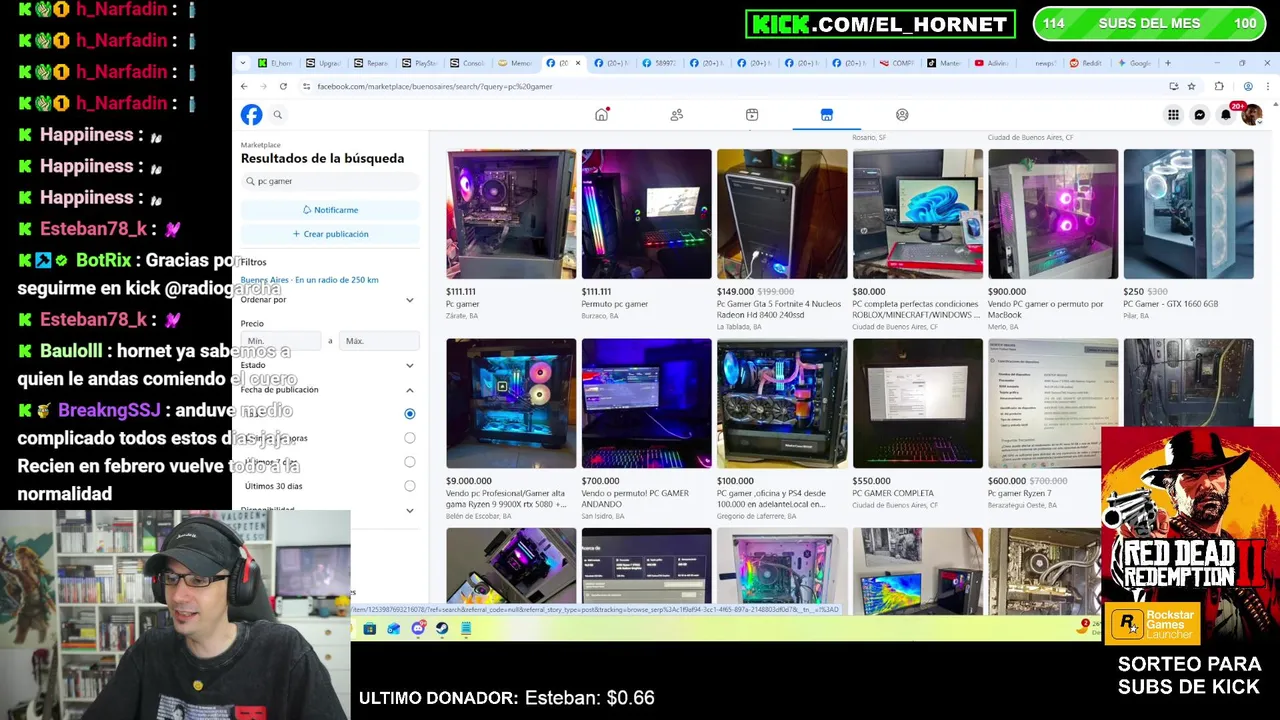
Task: Click the Notificarme button
Action: click(330, 210)
